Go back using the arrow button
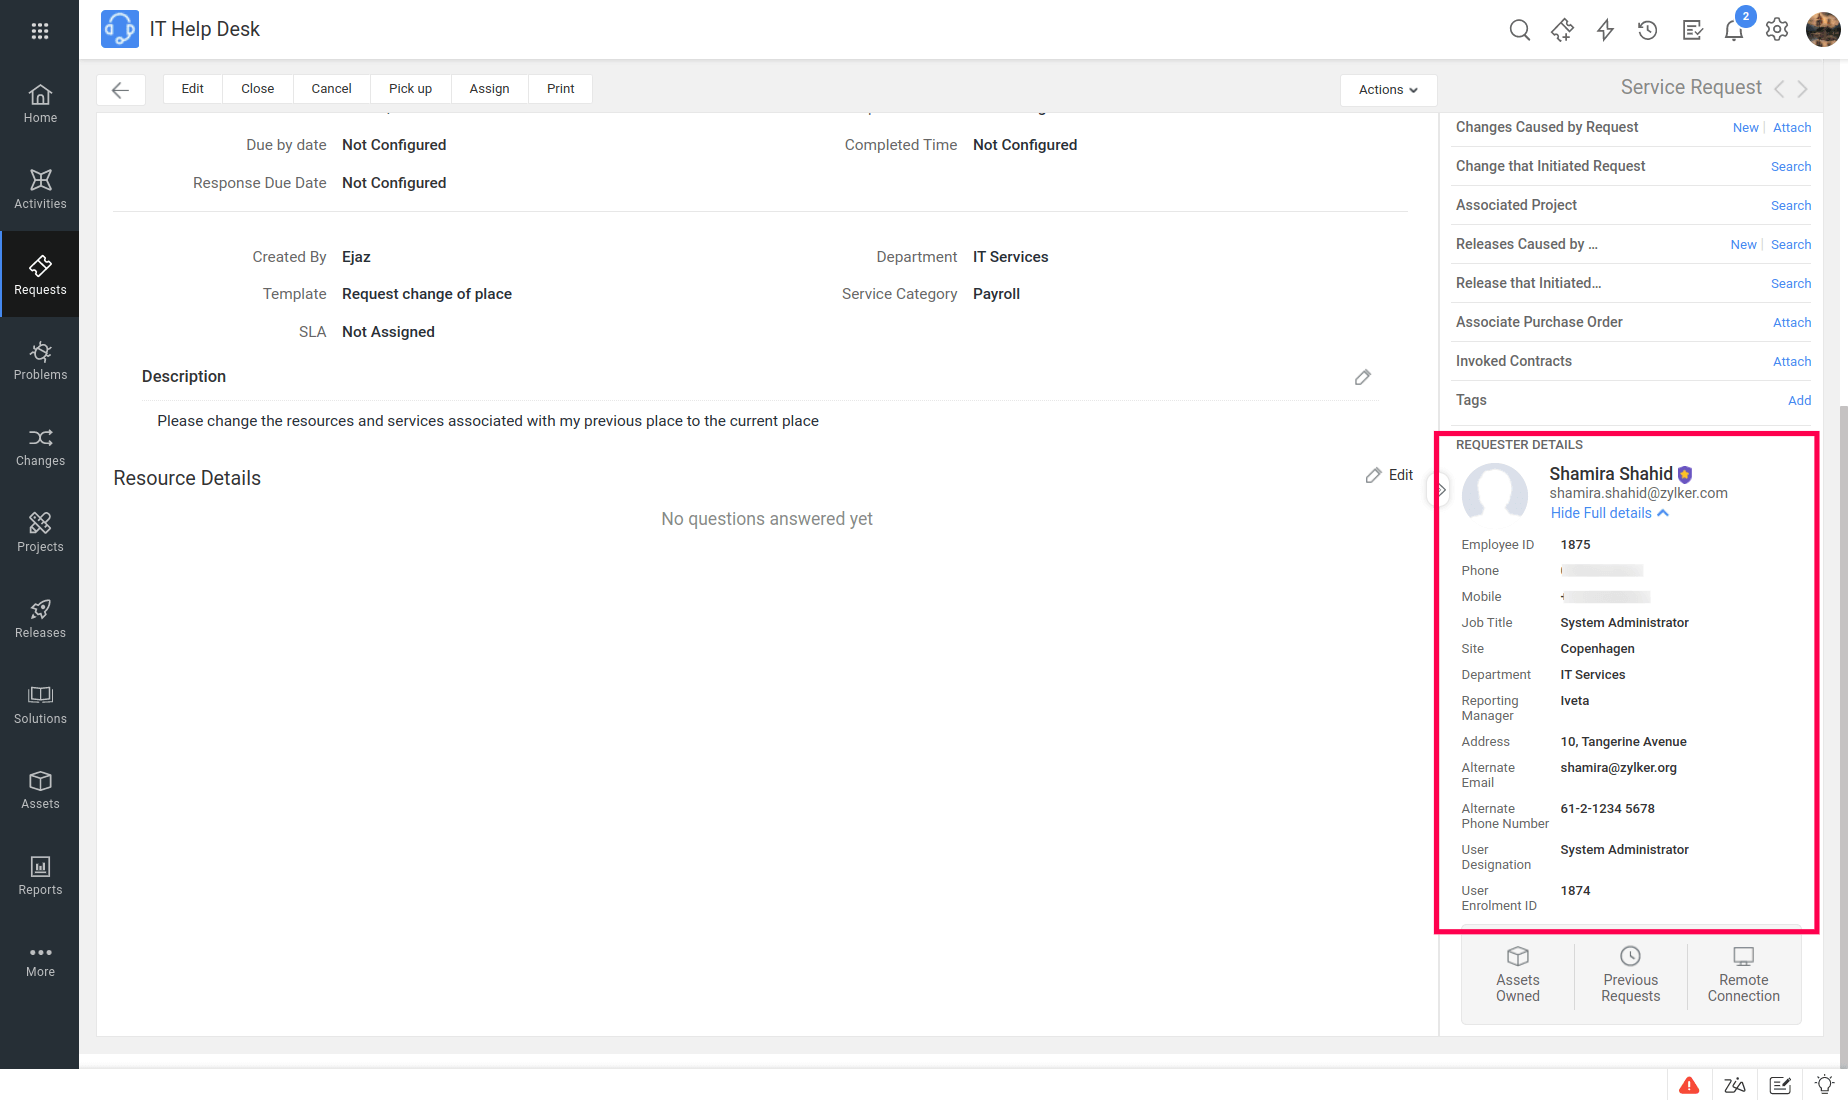This screenshot has height=1100, width=1848. 121,89
